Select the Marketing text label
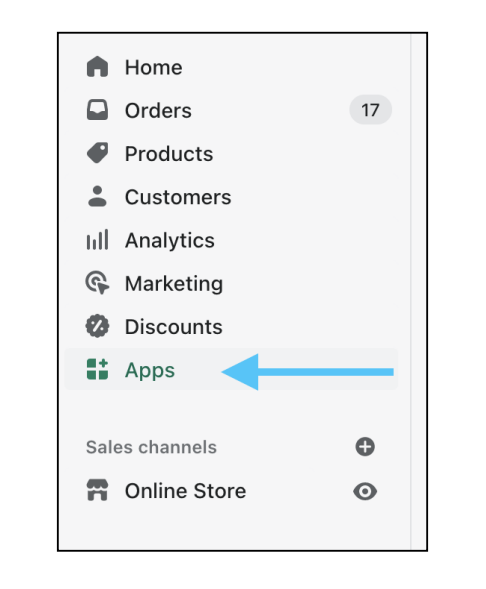486x589 pixels. tap(174, 284)
